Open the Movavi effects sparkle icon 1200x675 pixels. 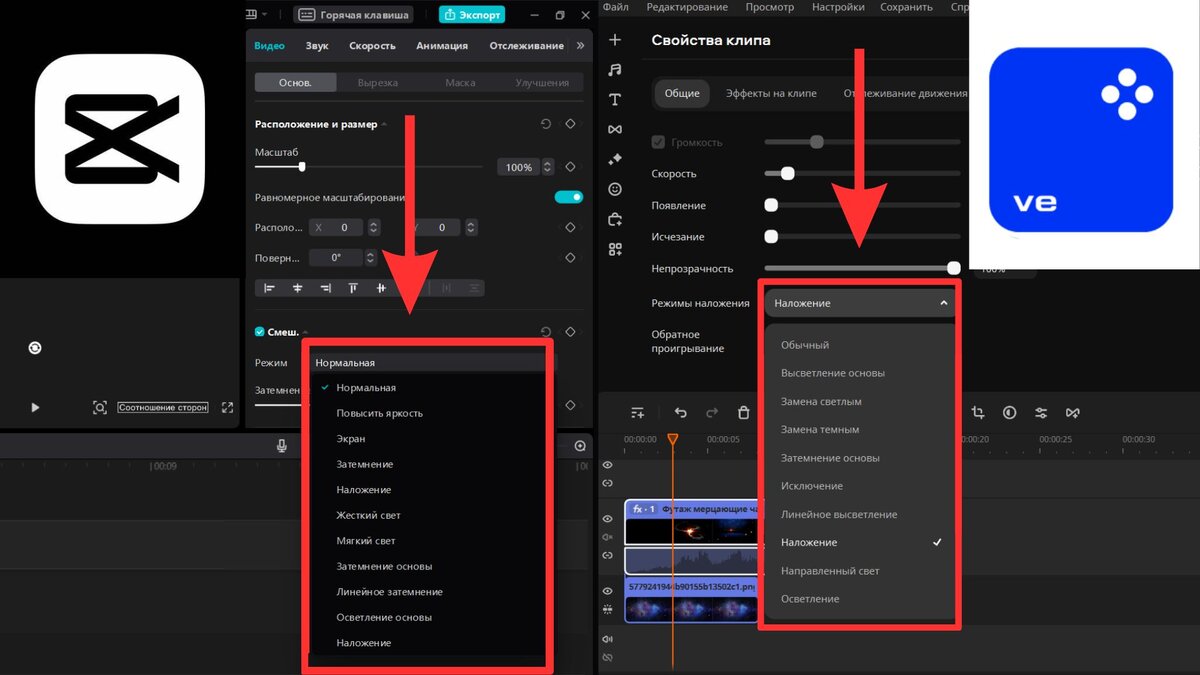pos(615,159)
